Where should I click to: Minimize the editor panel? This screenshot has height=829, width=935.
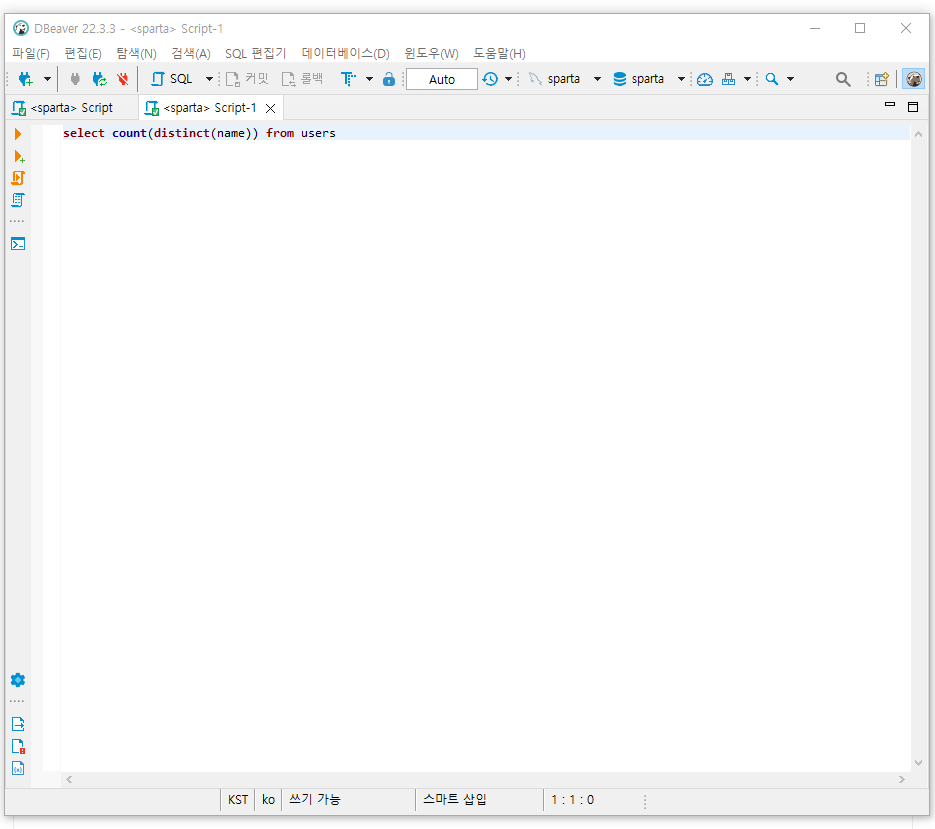pyautogui.click(x=890, y=105)
